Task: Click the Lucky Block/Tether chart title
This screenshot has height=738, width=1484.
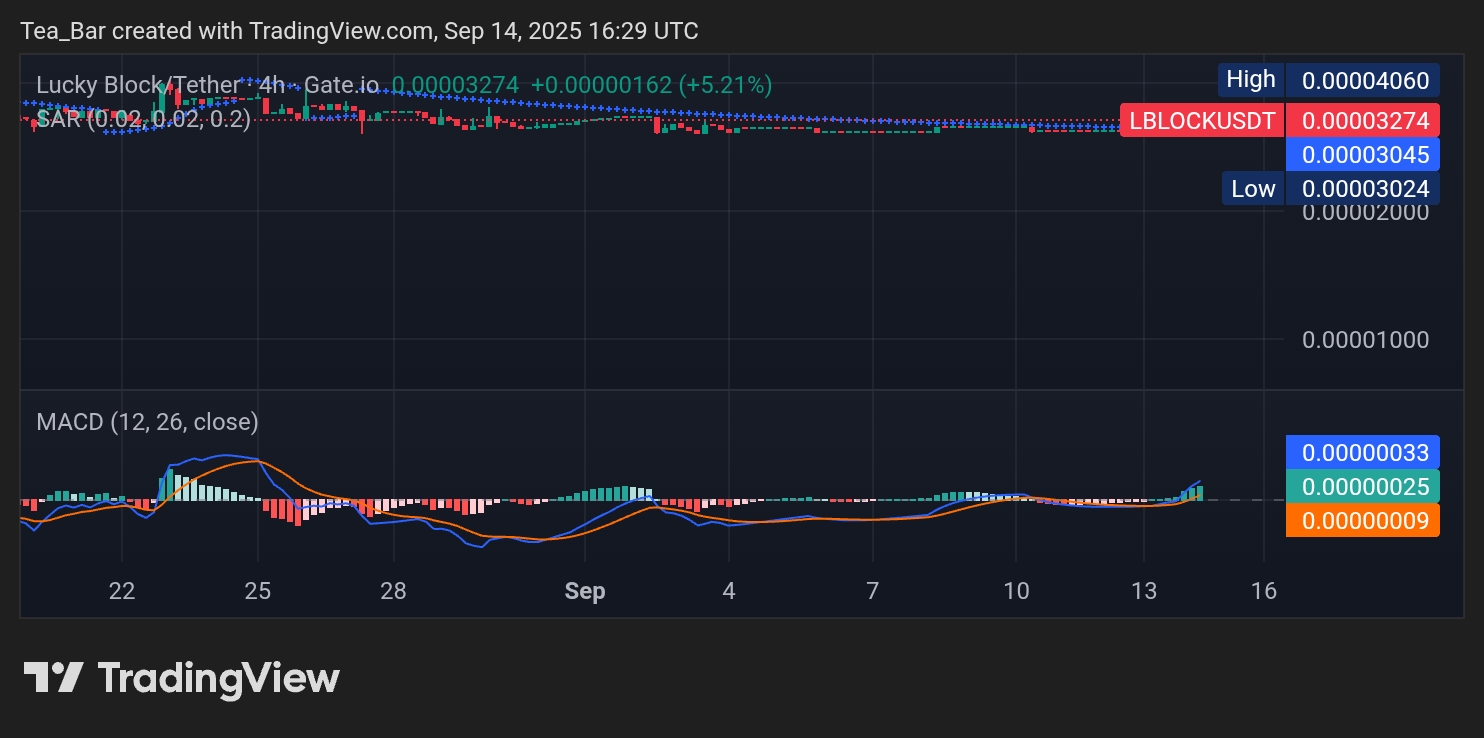Action: pos(207,86)
